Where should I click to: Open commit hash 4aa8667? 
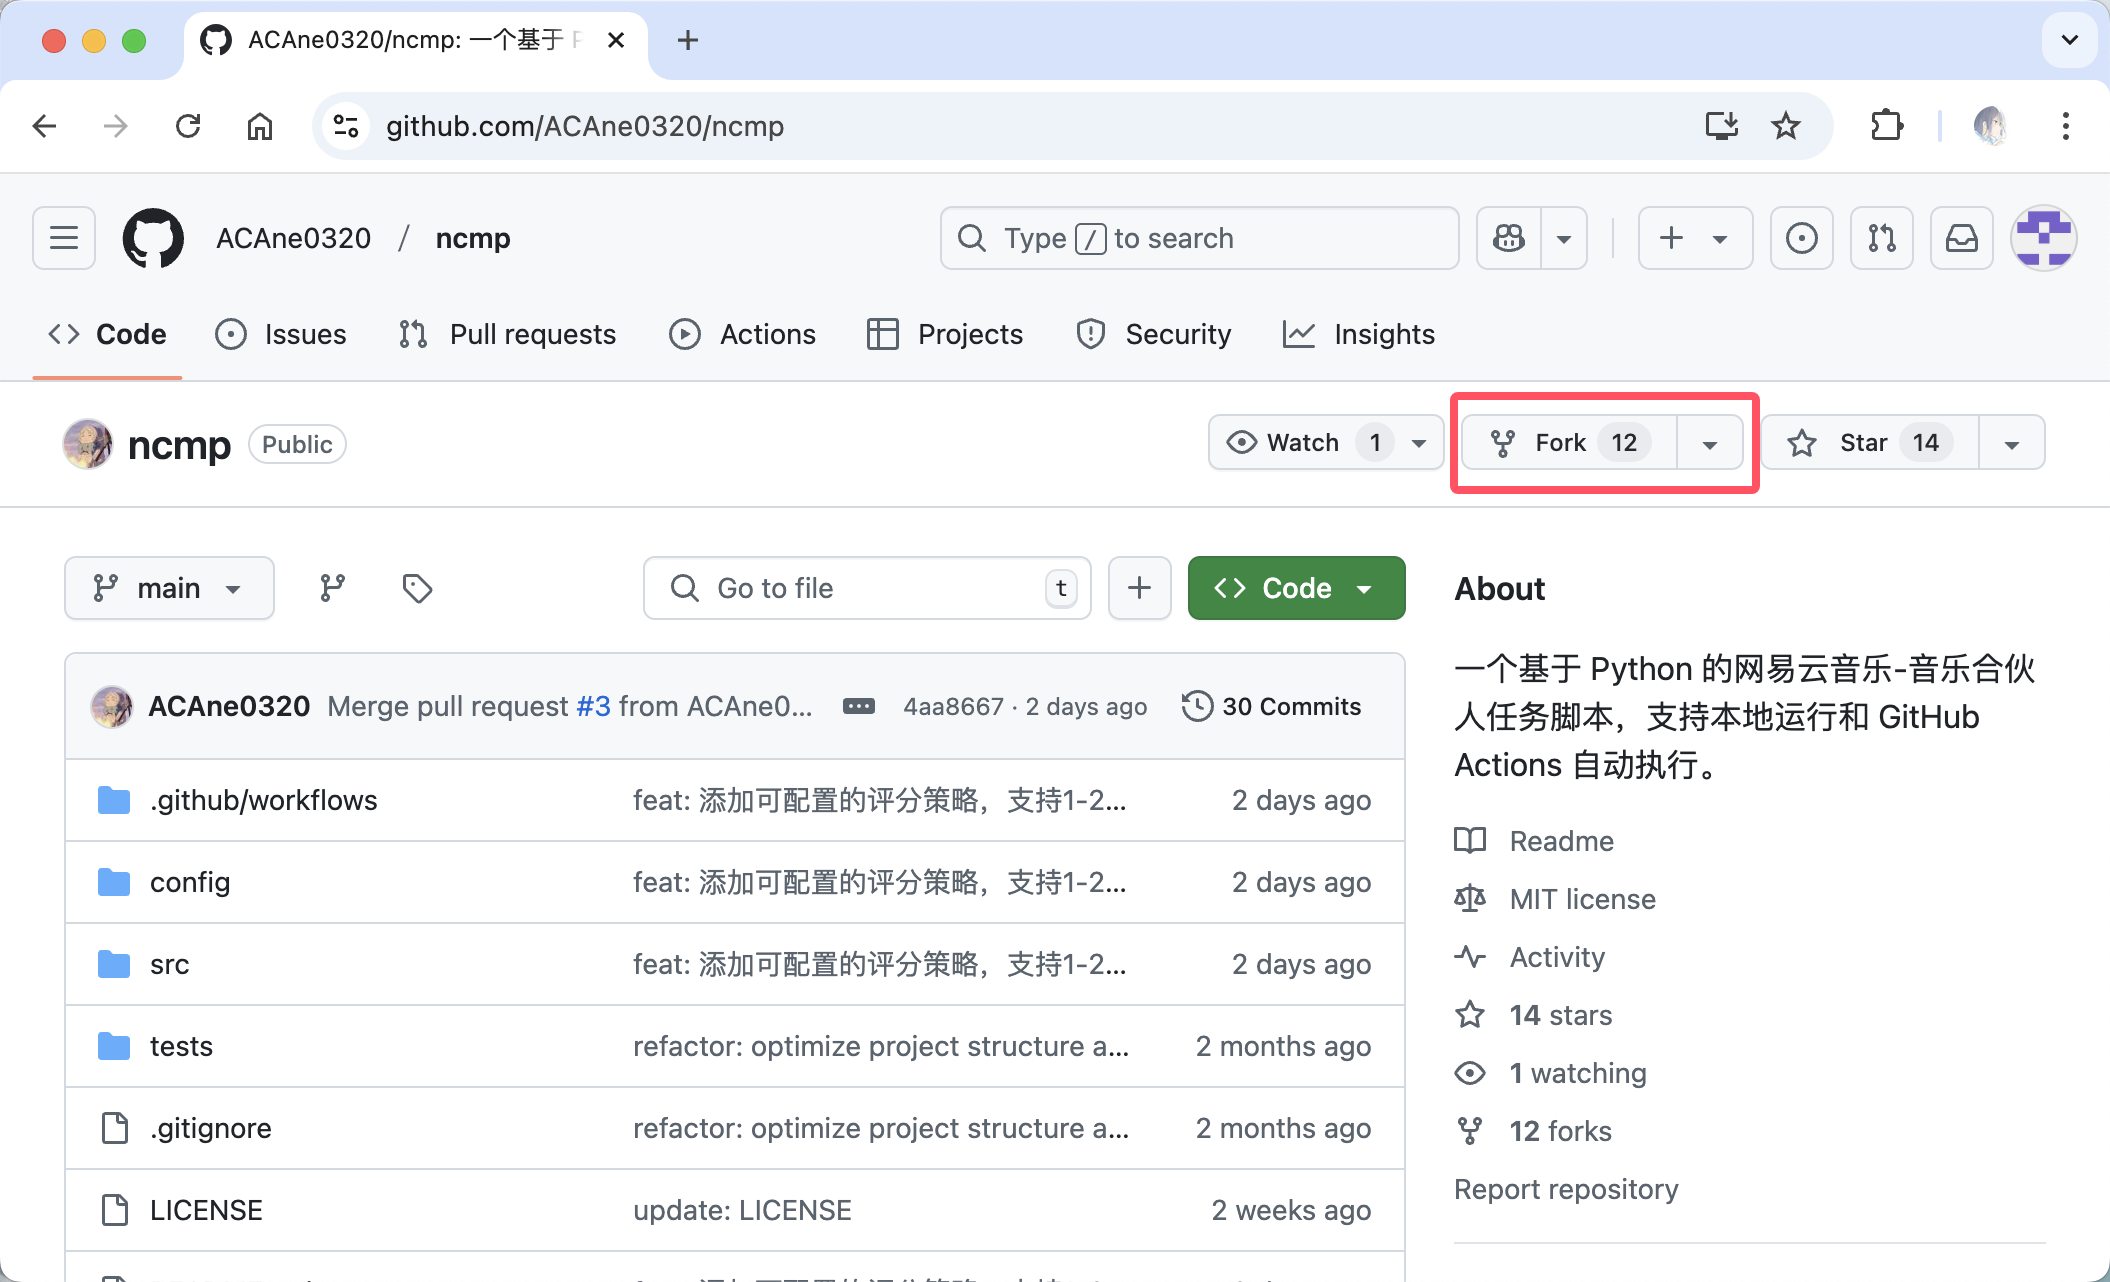953,706
